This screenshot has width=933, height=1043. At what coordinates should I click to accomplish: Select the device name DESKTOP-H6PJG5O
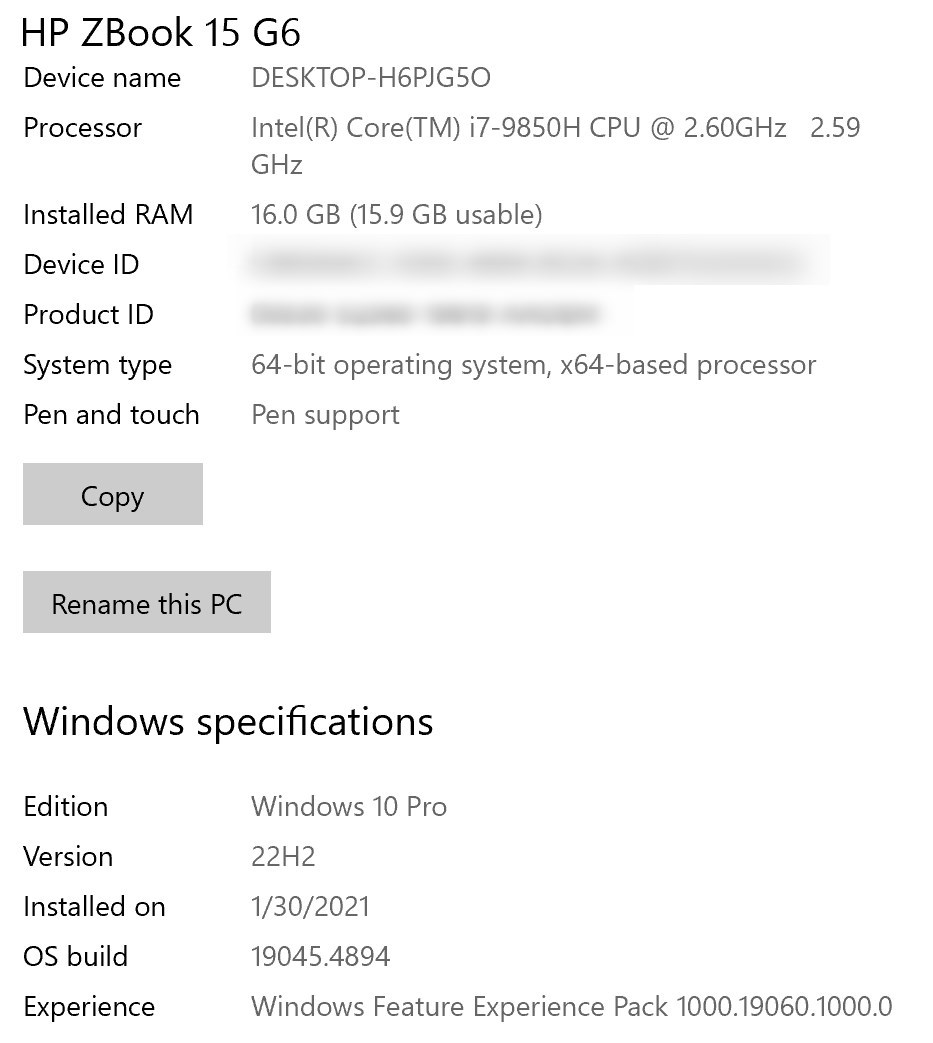coord(370,77)
